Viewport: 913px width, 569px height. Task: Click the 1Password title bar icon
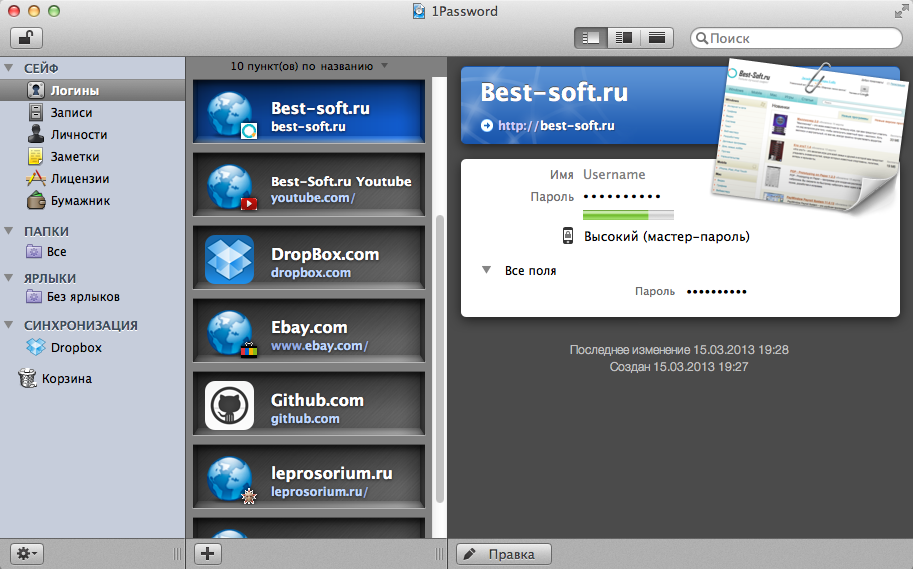pyautogui.click(x=419, y=10)
